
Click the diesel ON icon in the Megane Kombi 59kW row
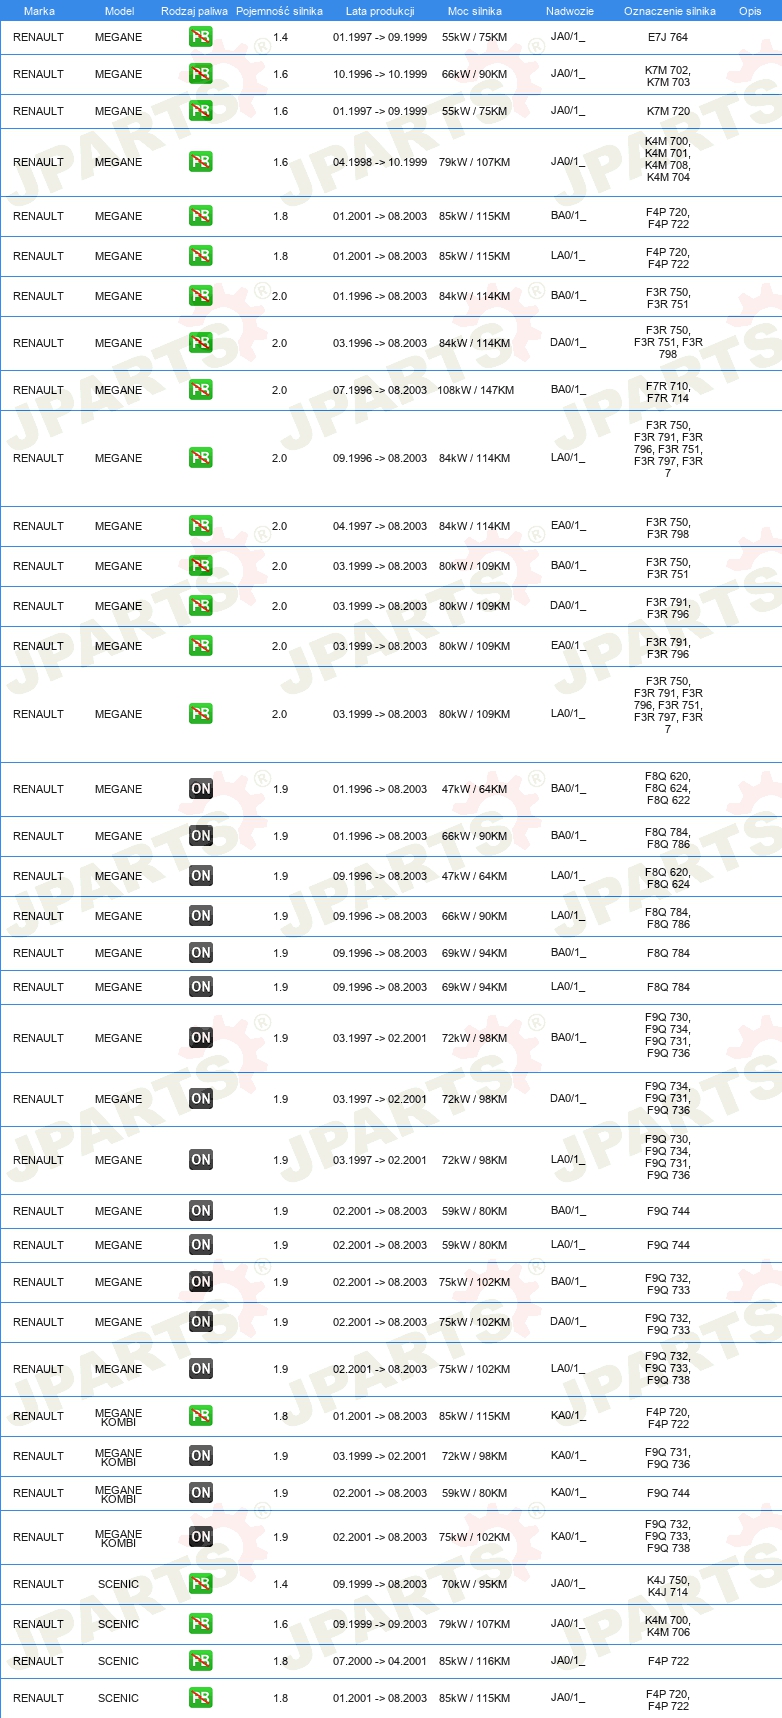(x=200, y=1493)
